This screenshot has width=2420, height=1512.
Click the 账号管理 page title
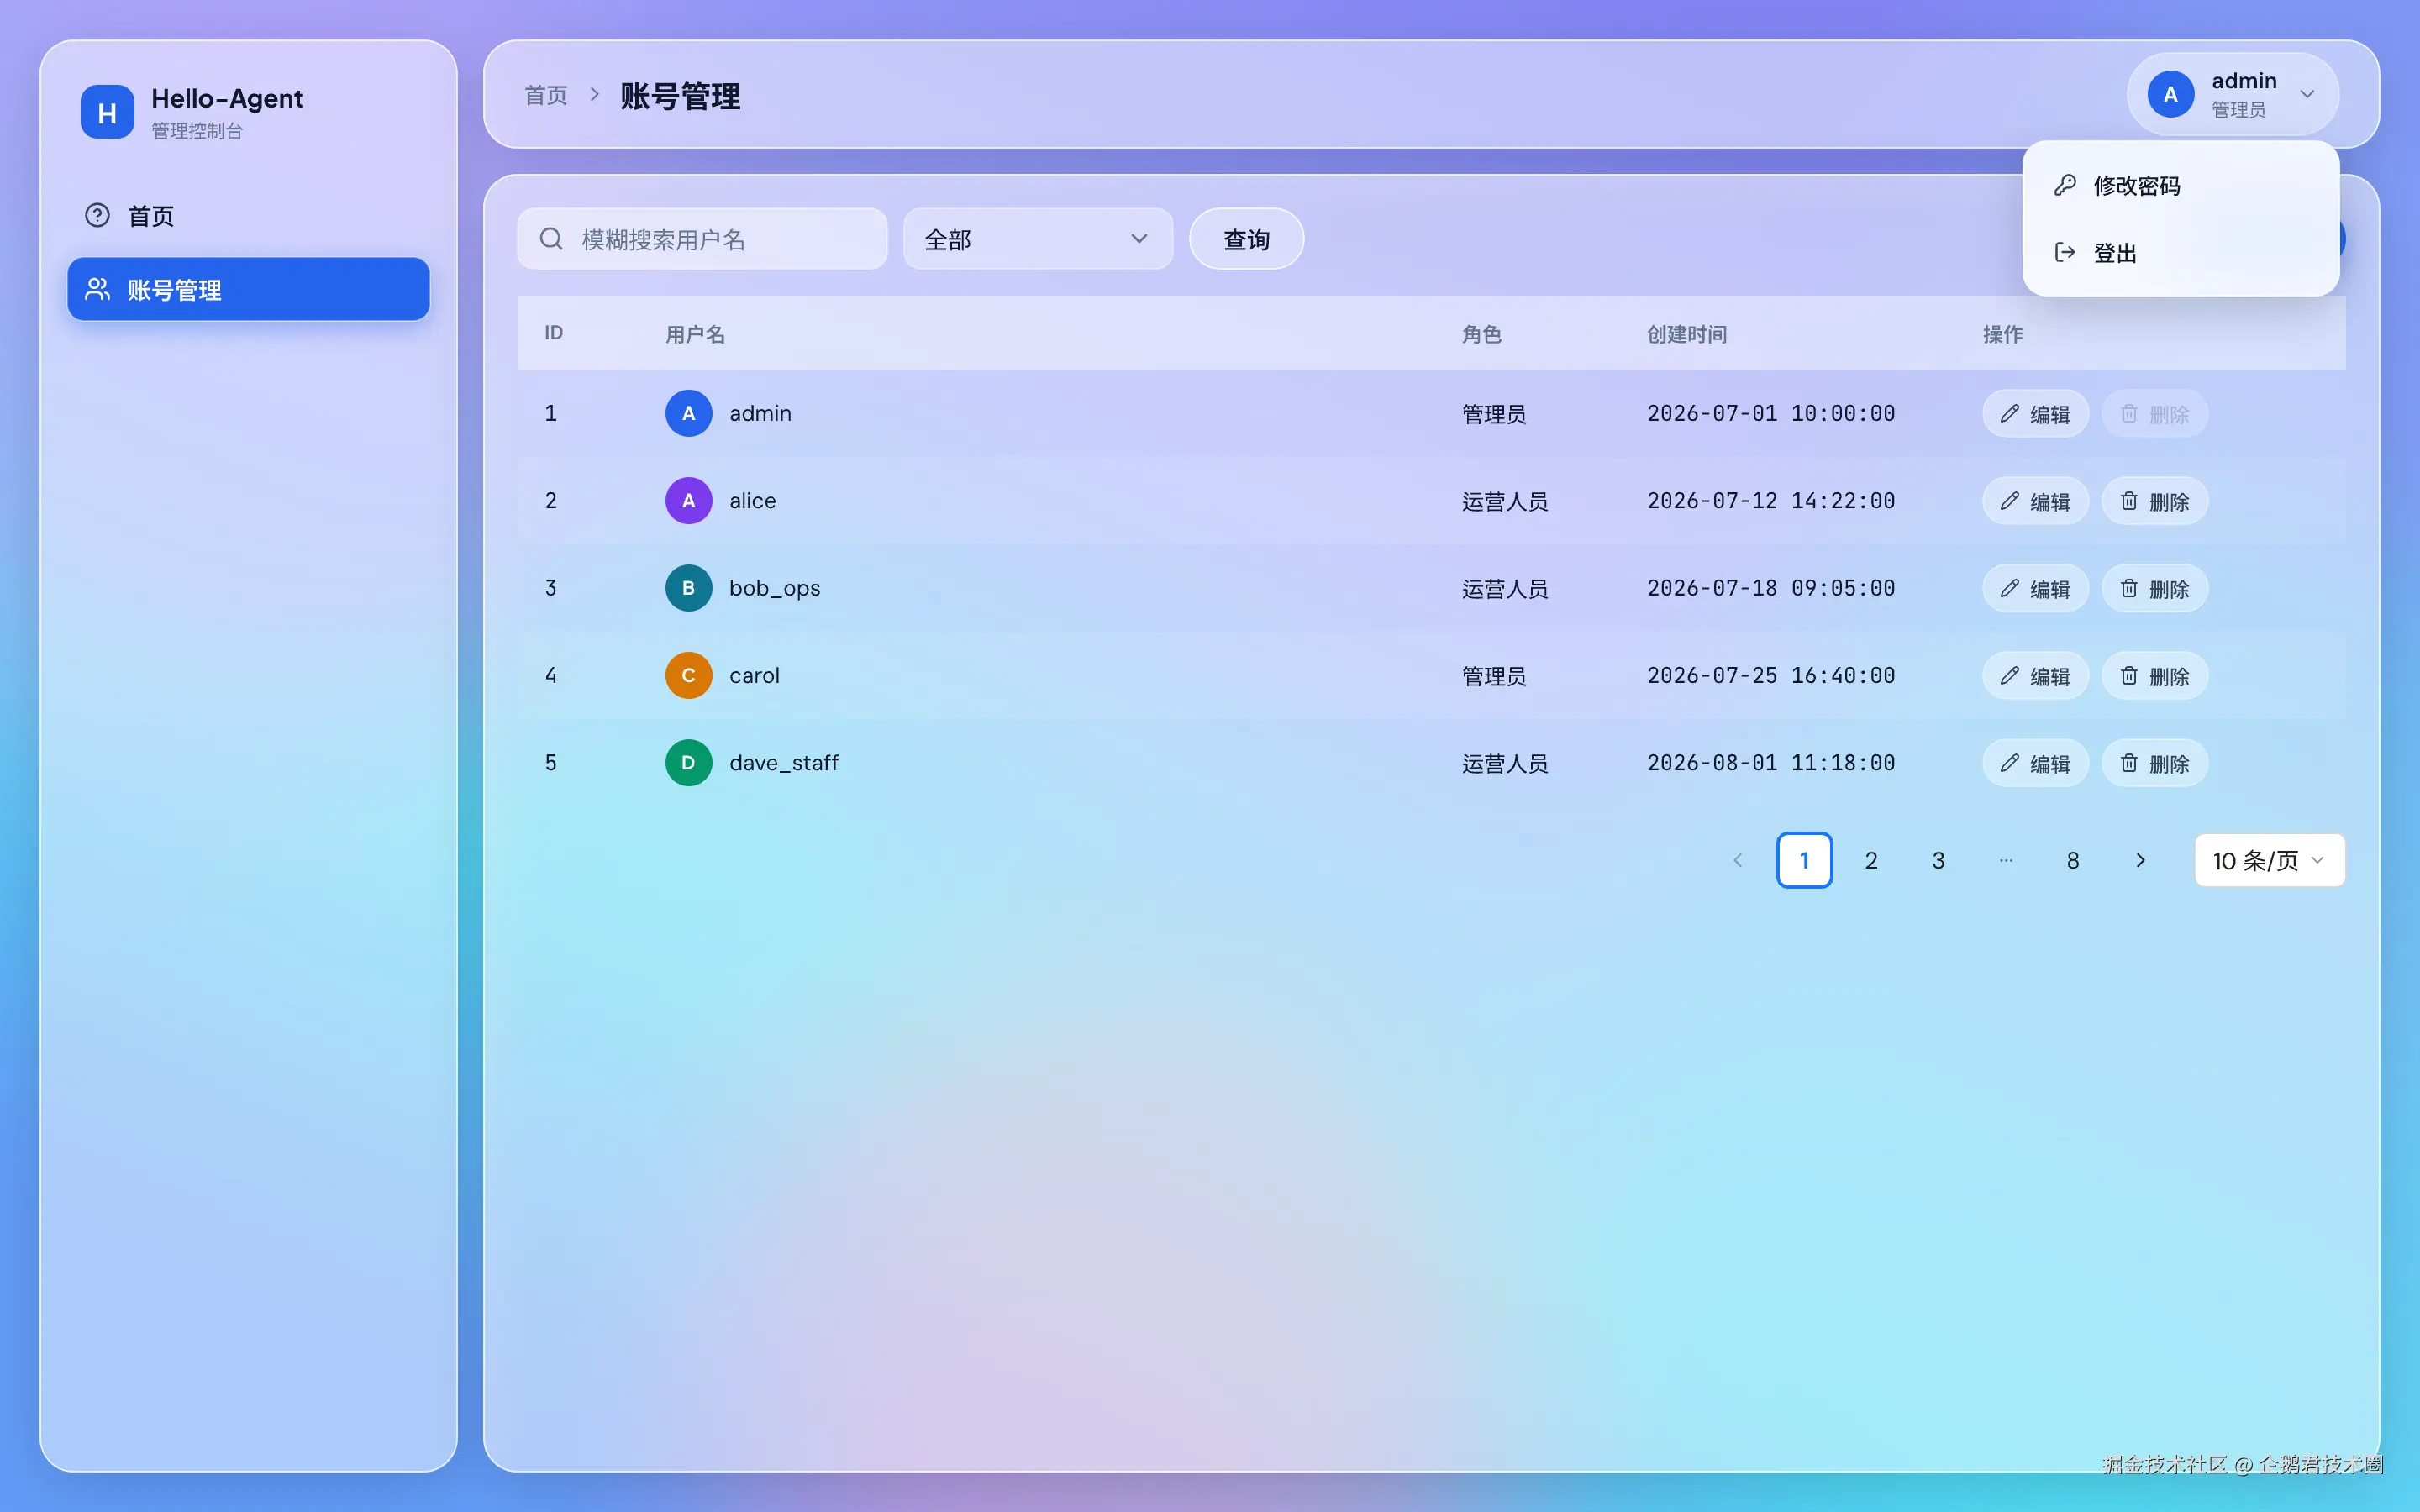tap(680, 96)
